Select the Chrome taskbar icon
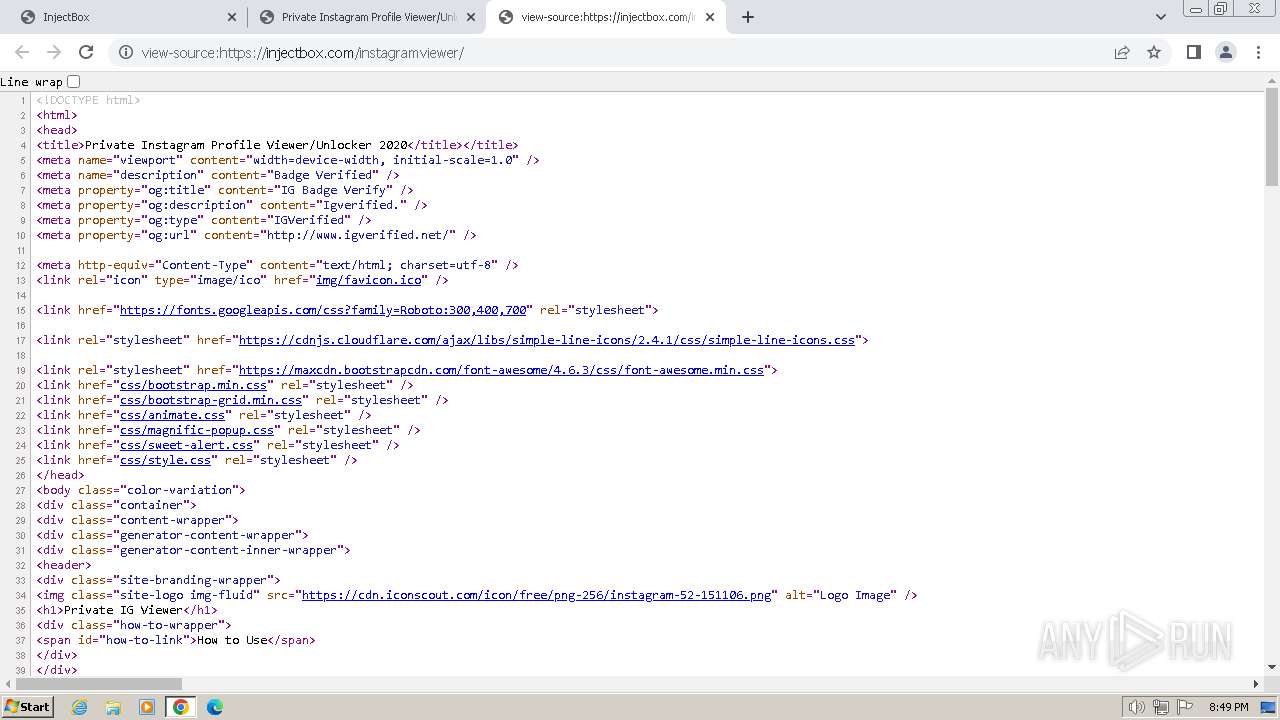The image size is (1280, 720). point(181,707)
